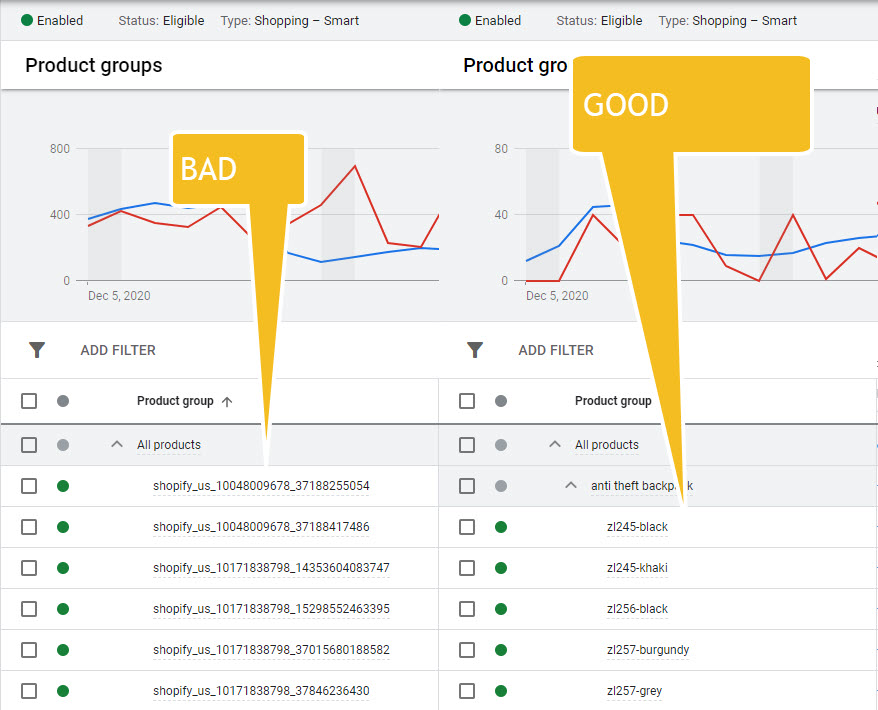Select all rows via left header checkbox
This screenshot has height=710, width=878.
[x=29, y=401]
